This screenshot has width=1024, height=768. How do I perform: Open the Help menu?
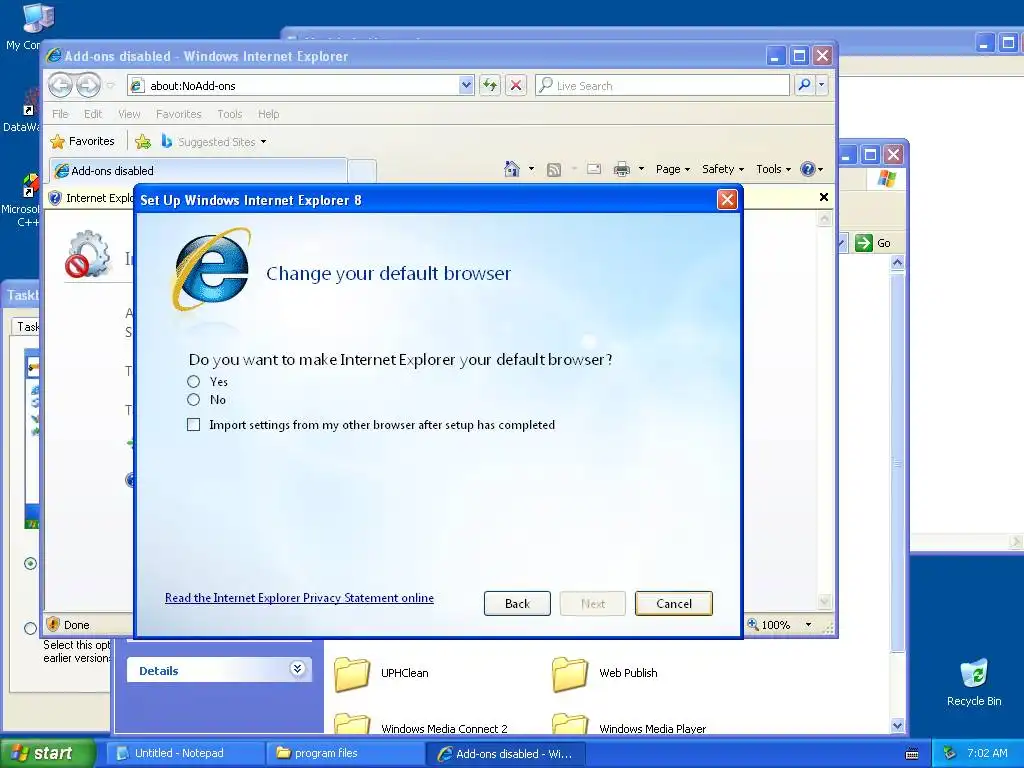[x=268, y=114]
